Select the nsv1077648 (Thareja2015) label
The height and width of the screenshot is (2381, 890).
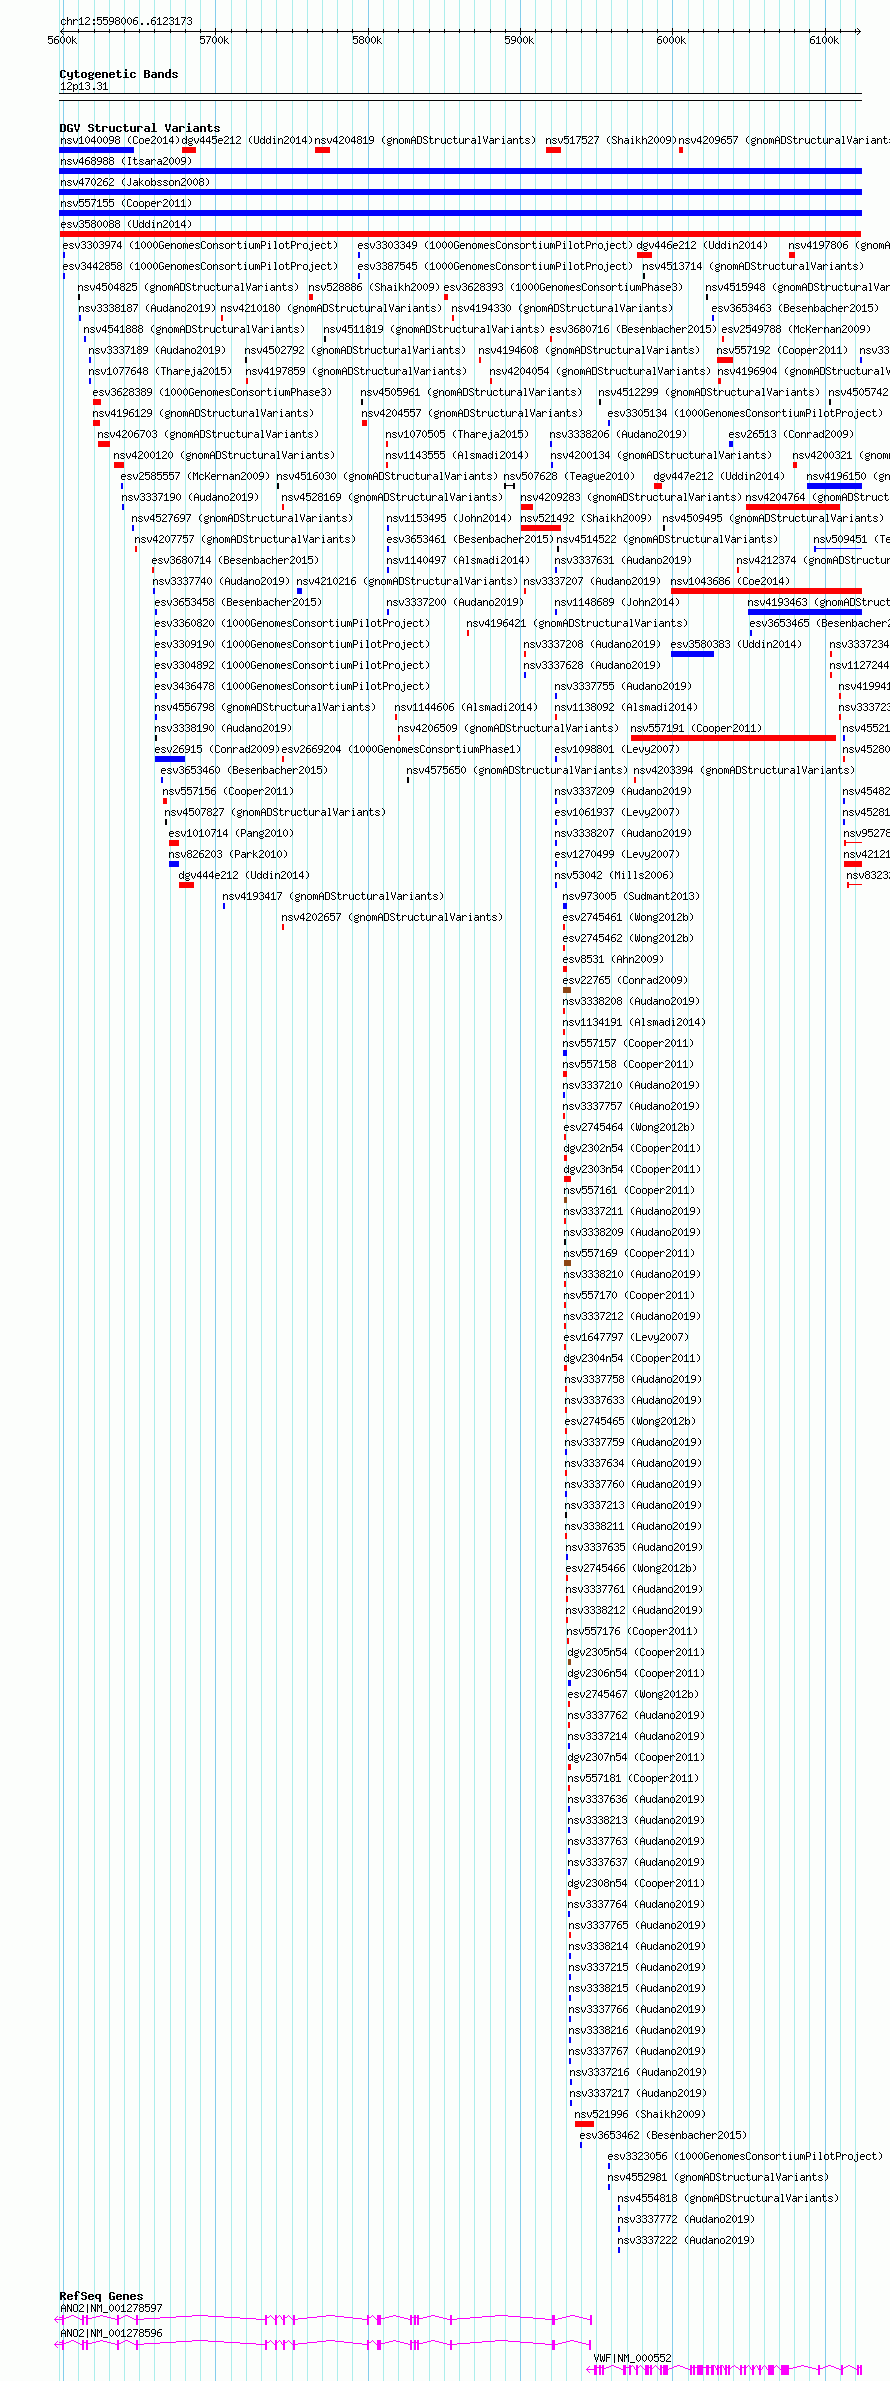click(161, 371)
